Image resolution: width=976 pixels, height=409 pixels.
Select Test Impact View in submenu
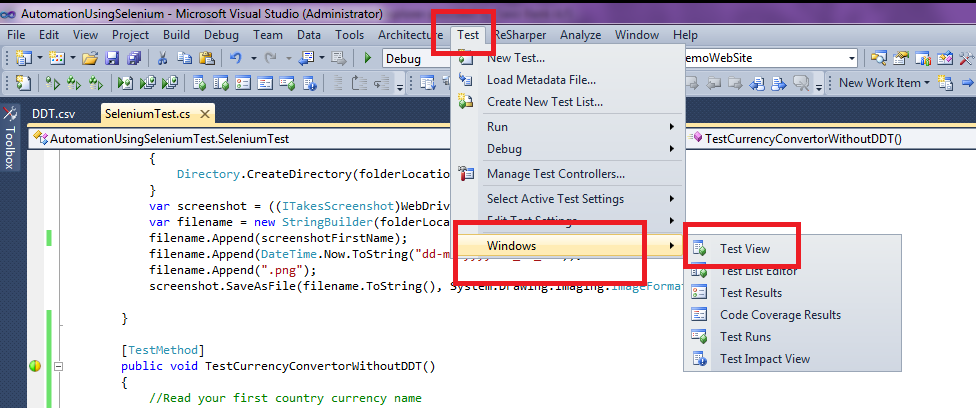click(792, 359)
